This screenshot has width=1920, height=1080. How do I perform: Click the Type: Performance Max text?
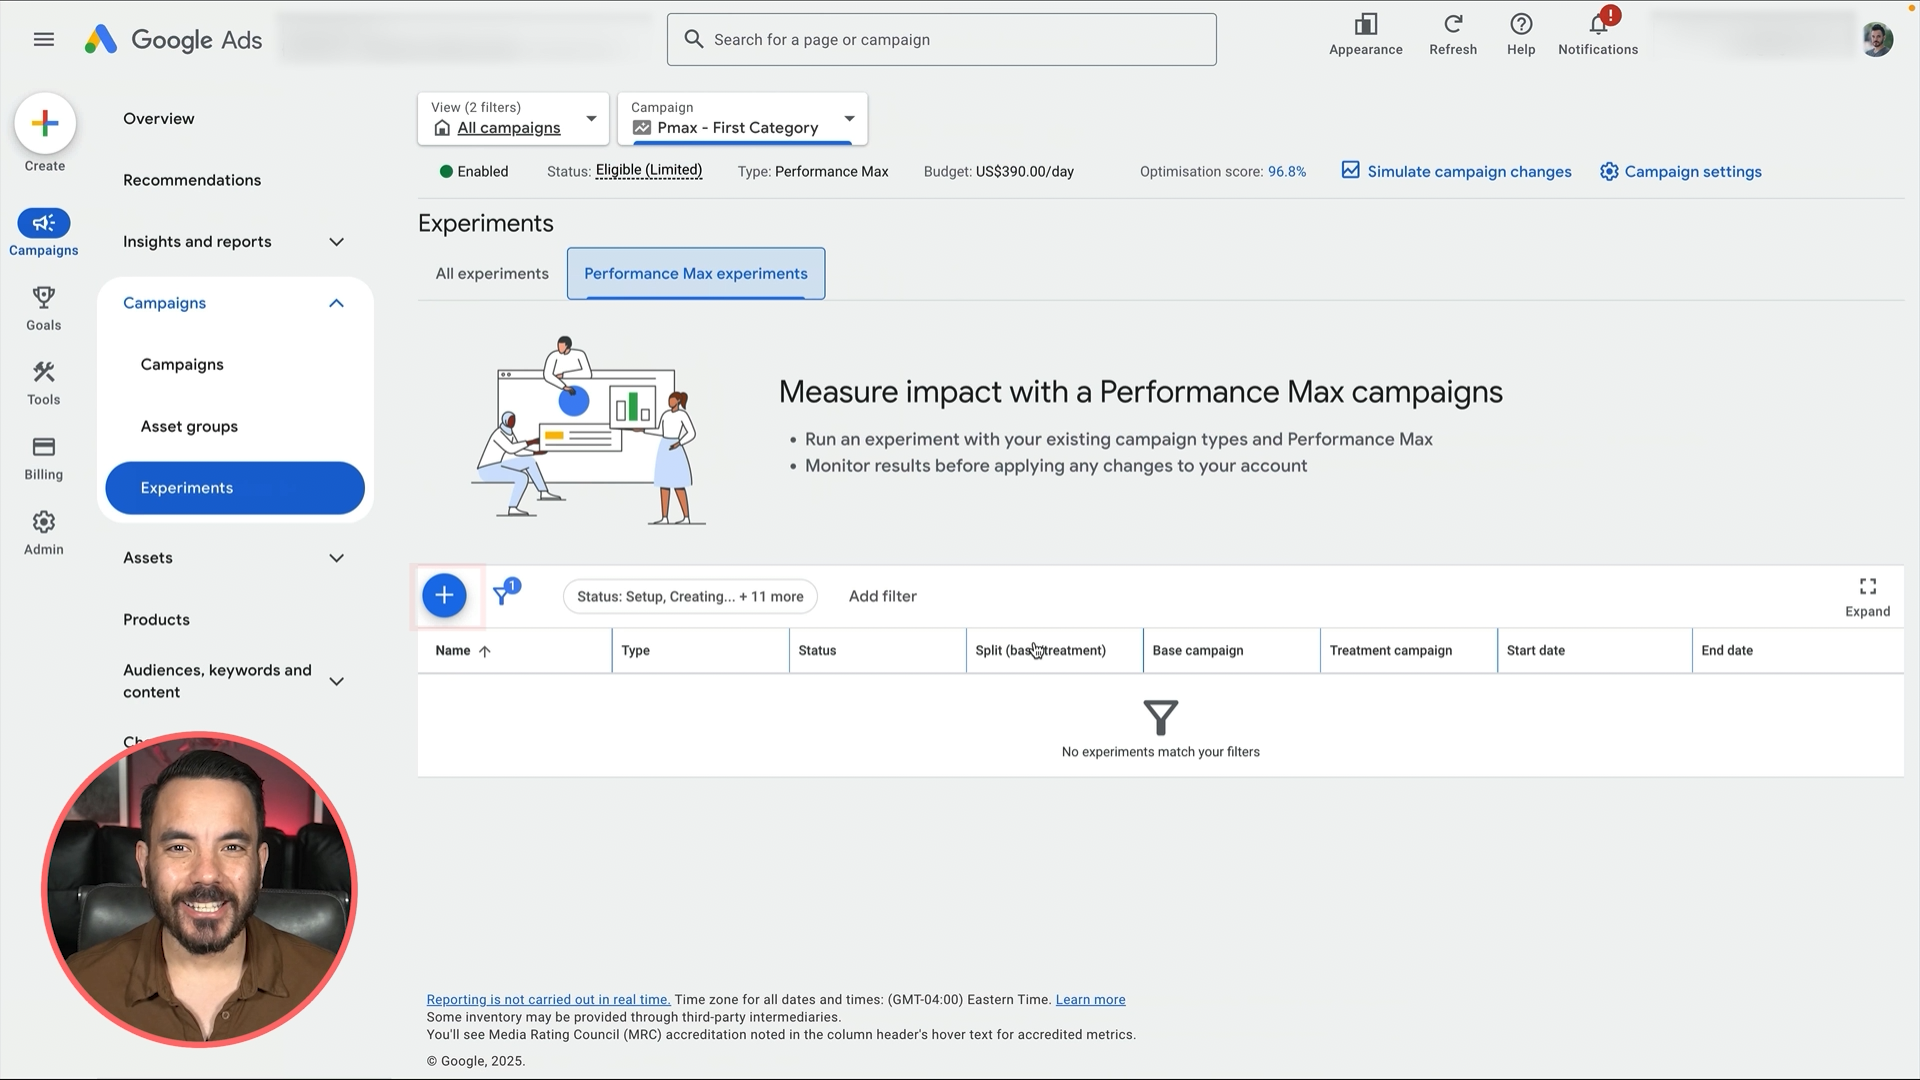(813, 172)
